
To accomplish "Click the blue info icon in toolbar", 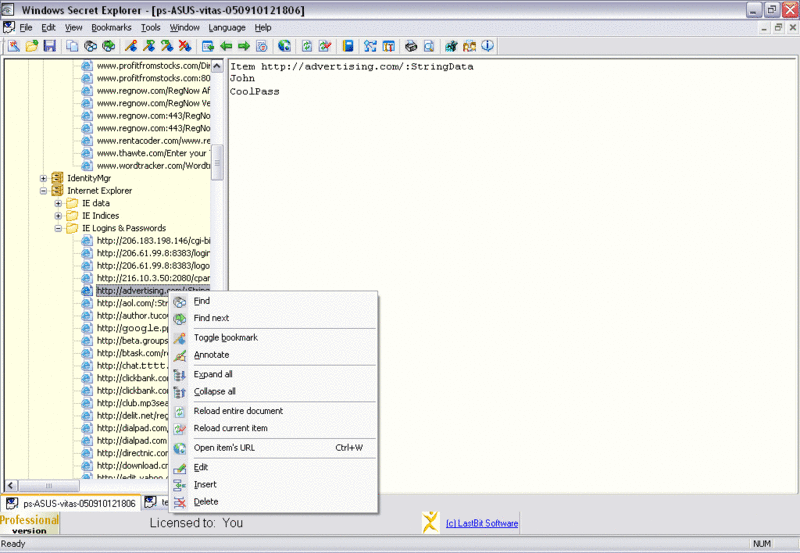I will click(x=487, y=46).
